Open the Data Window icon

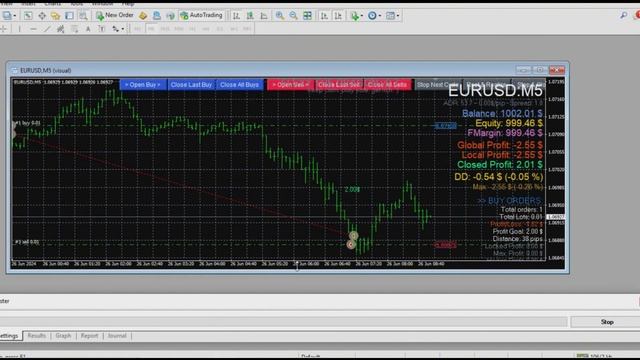point(42,16)
